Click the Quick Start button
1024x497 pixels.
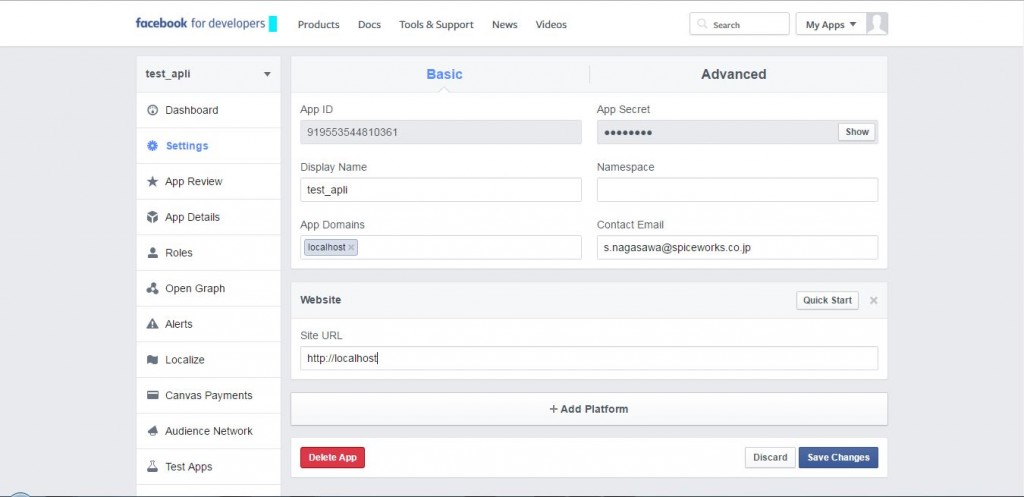pos(827,300)
